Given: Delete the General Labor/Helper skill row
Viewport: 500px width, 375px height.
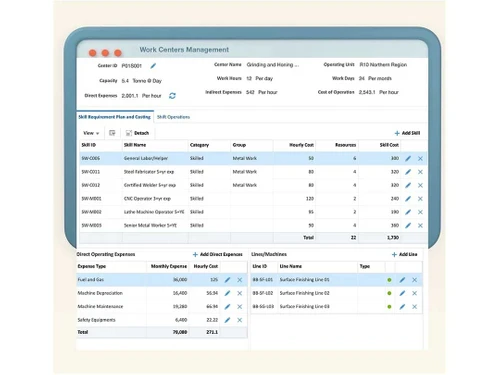Looking at the screenshot, I should click(420, 159).
